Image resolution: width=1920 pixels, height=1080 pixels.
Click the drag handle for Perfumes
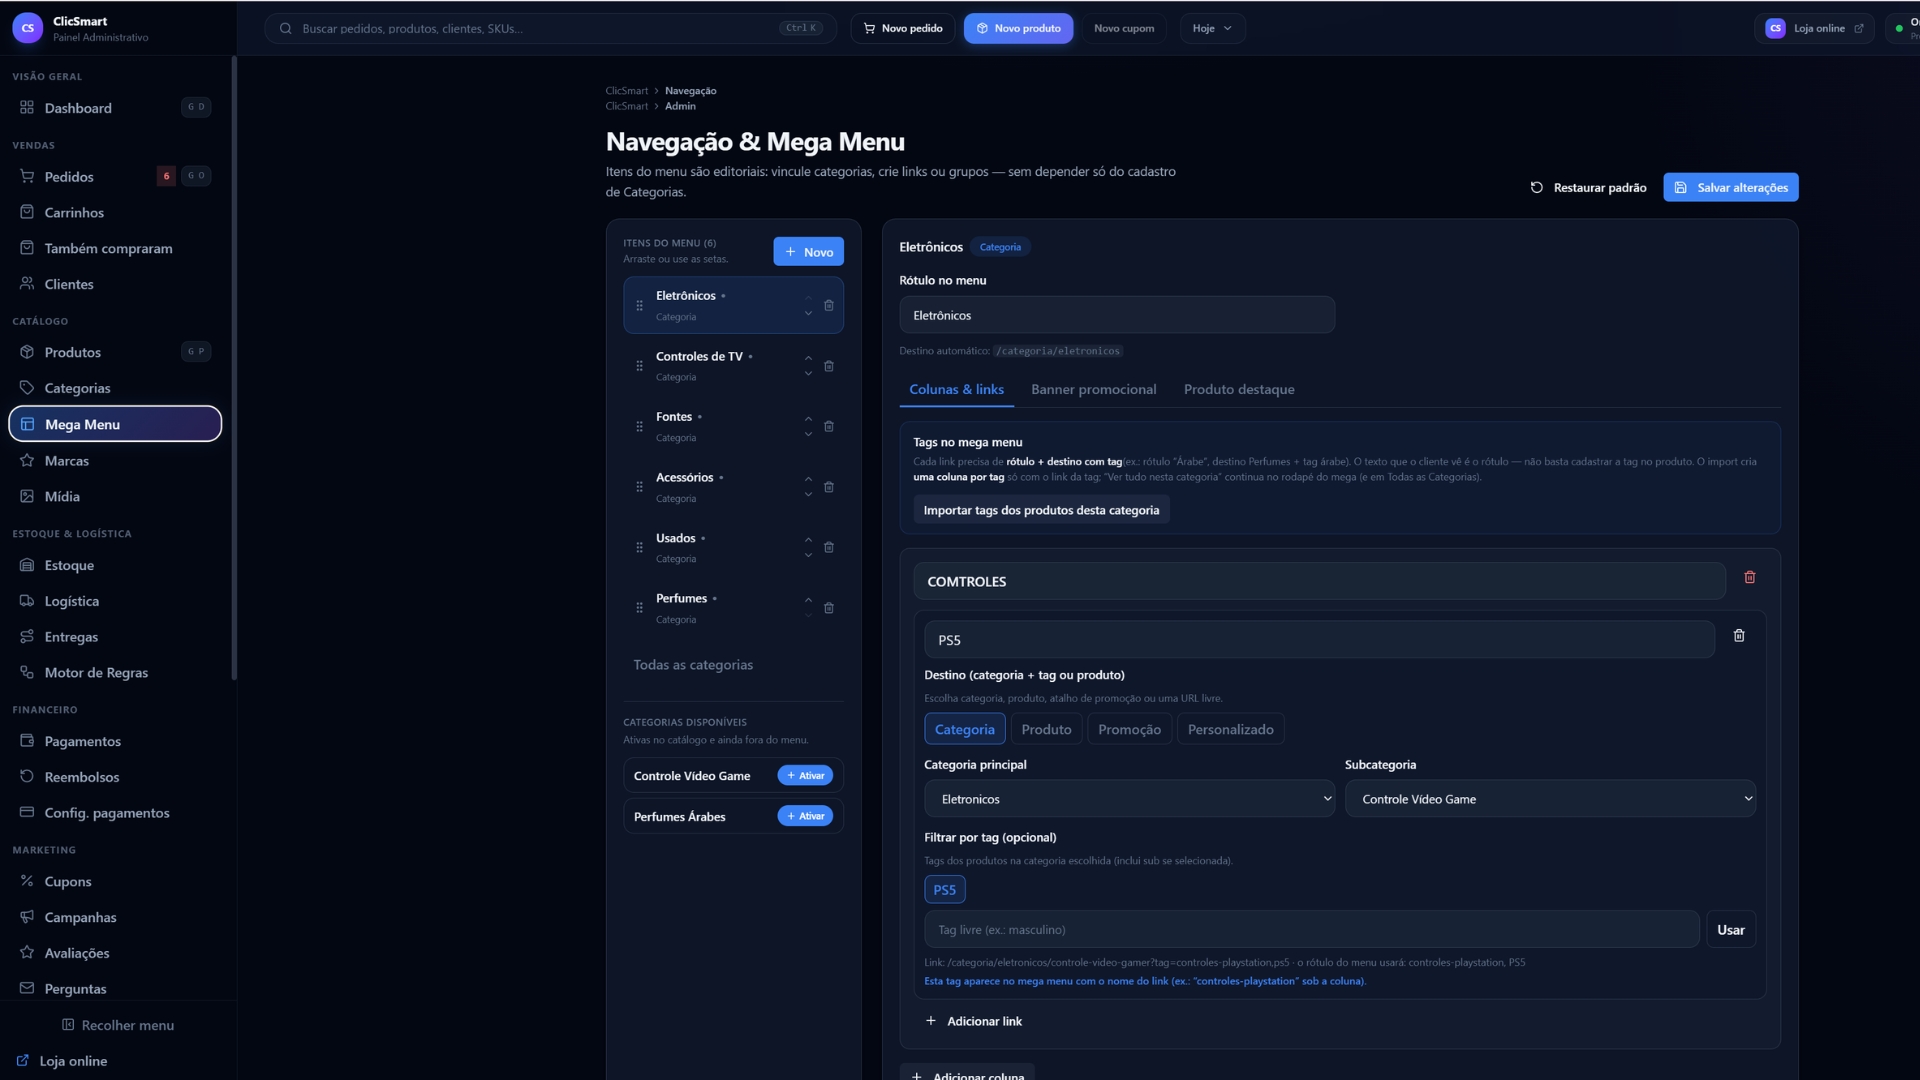pyautogui.click(x=640, y=608)
